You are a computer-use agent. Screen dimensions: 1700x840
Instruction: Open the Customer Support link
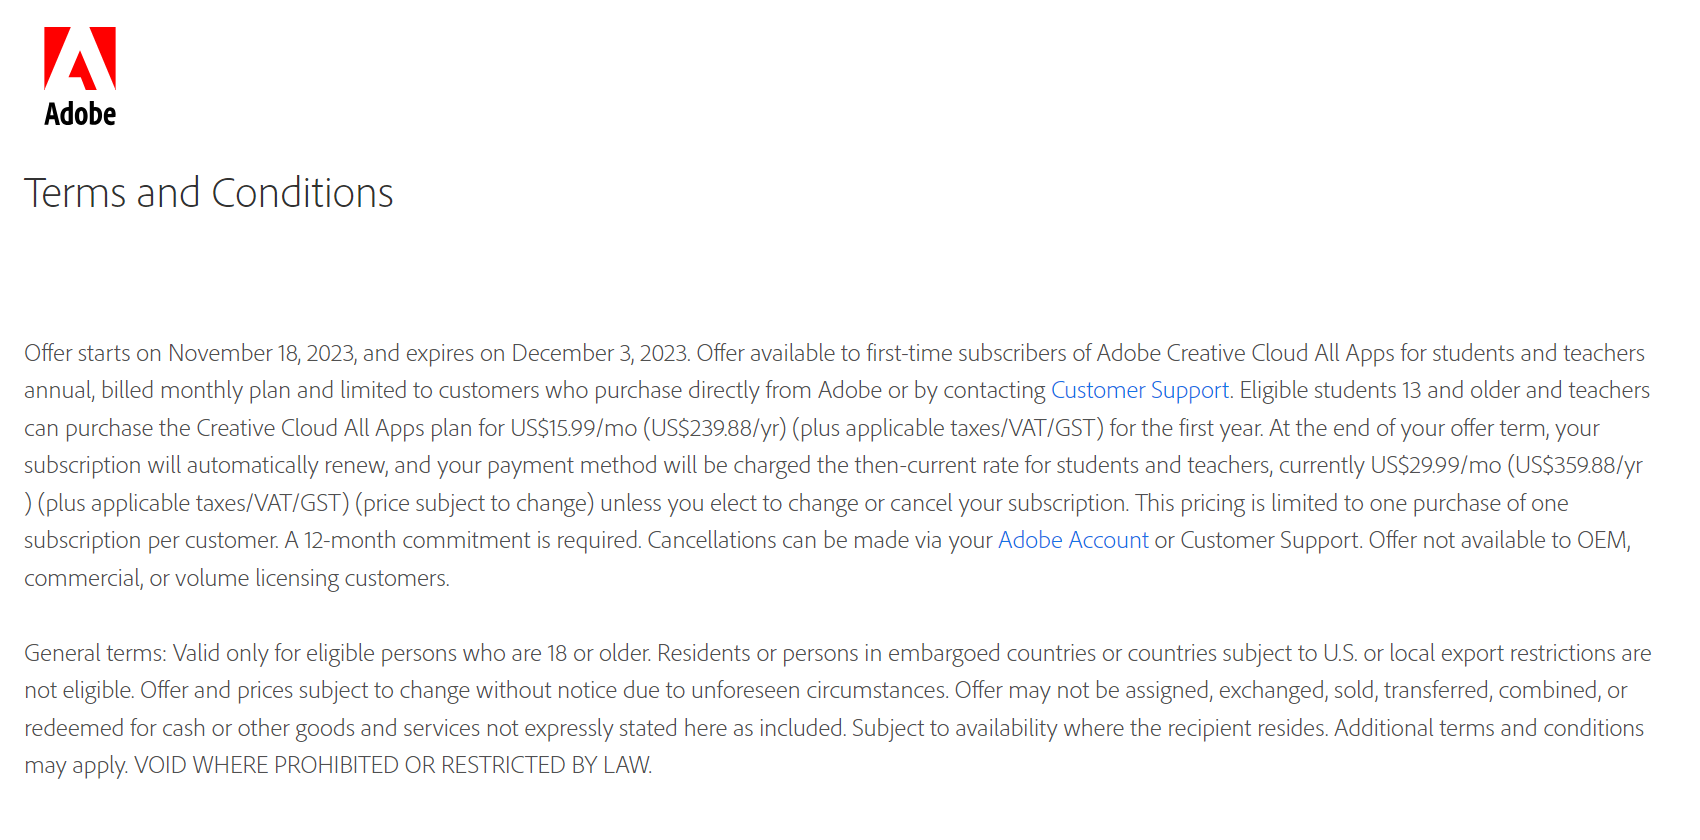1139,390
